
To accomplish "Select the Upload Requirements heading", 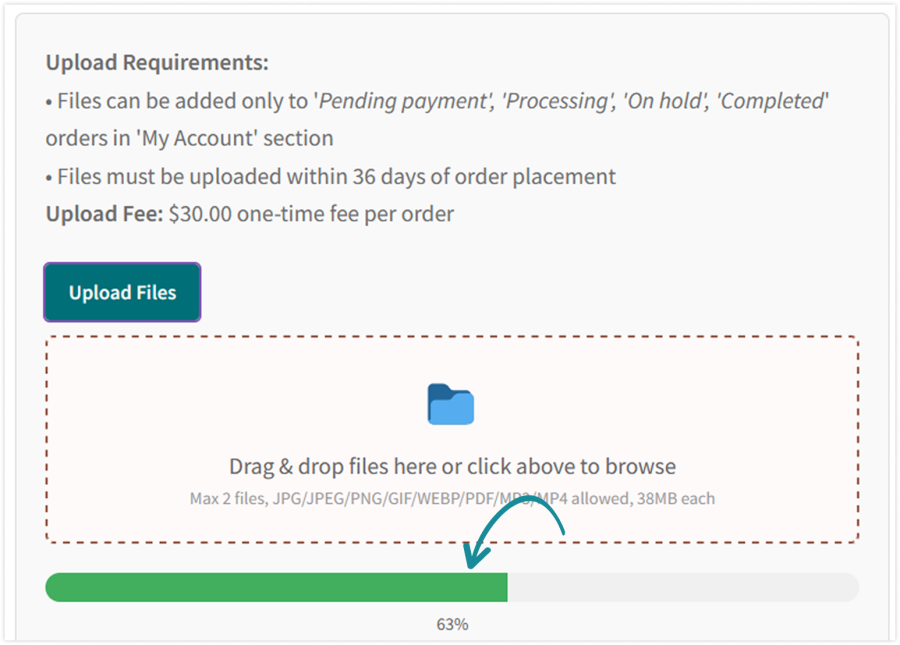I will (157, 63).
